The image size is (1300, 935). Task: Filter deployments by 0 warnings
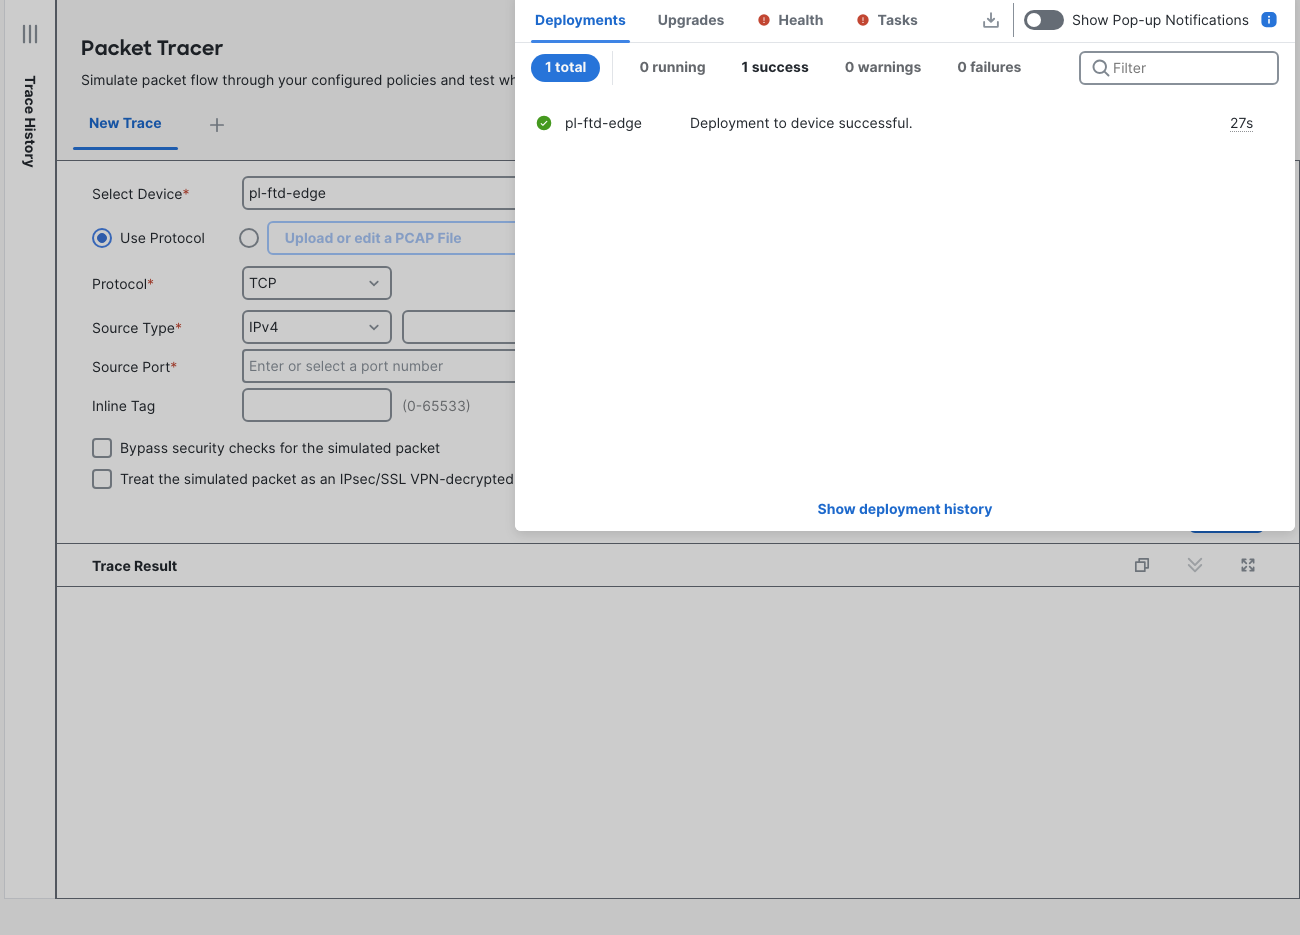[x=883, y=67]
